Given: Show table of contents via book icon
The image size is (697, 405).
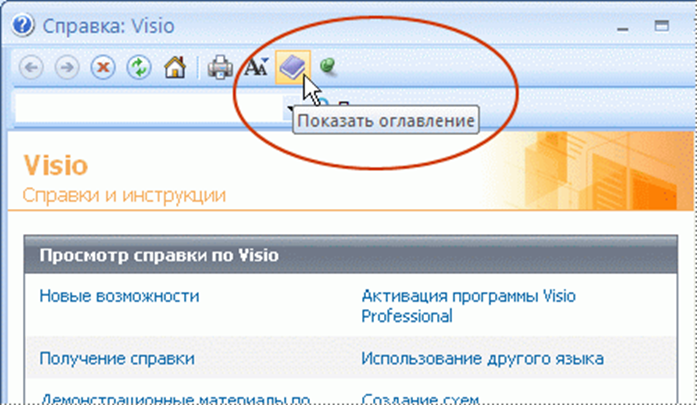Looking at the screenshot, I should point(292,67).
